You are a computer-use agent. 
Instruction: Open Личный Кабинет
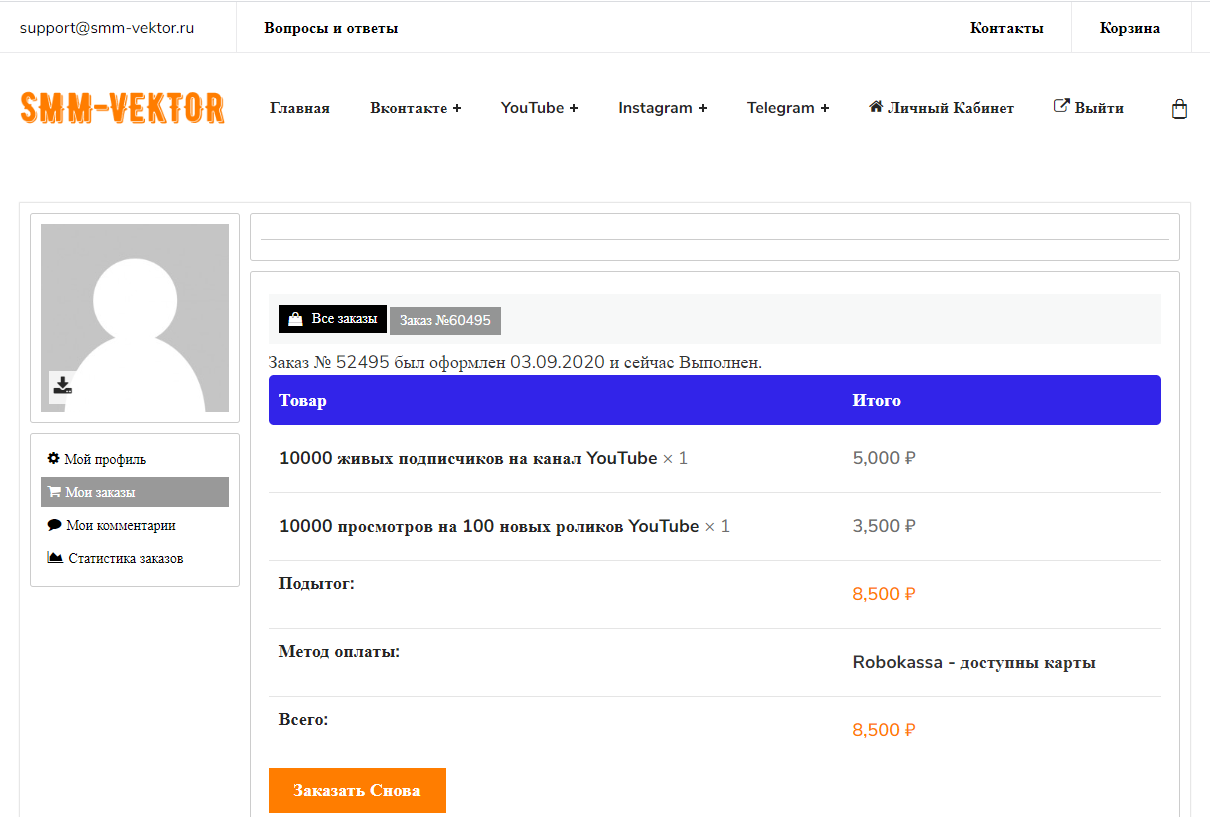tap(941, 108)
